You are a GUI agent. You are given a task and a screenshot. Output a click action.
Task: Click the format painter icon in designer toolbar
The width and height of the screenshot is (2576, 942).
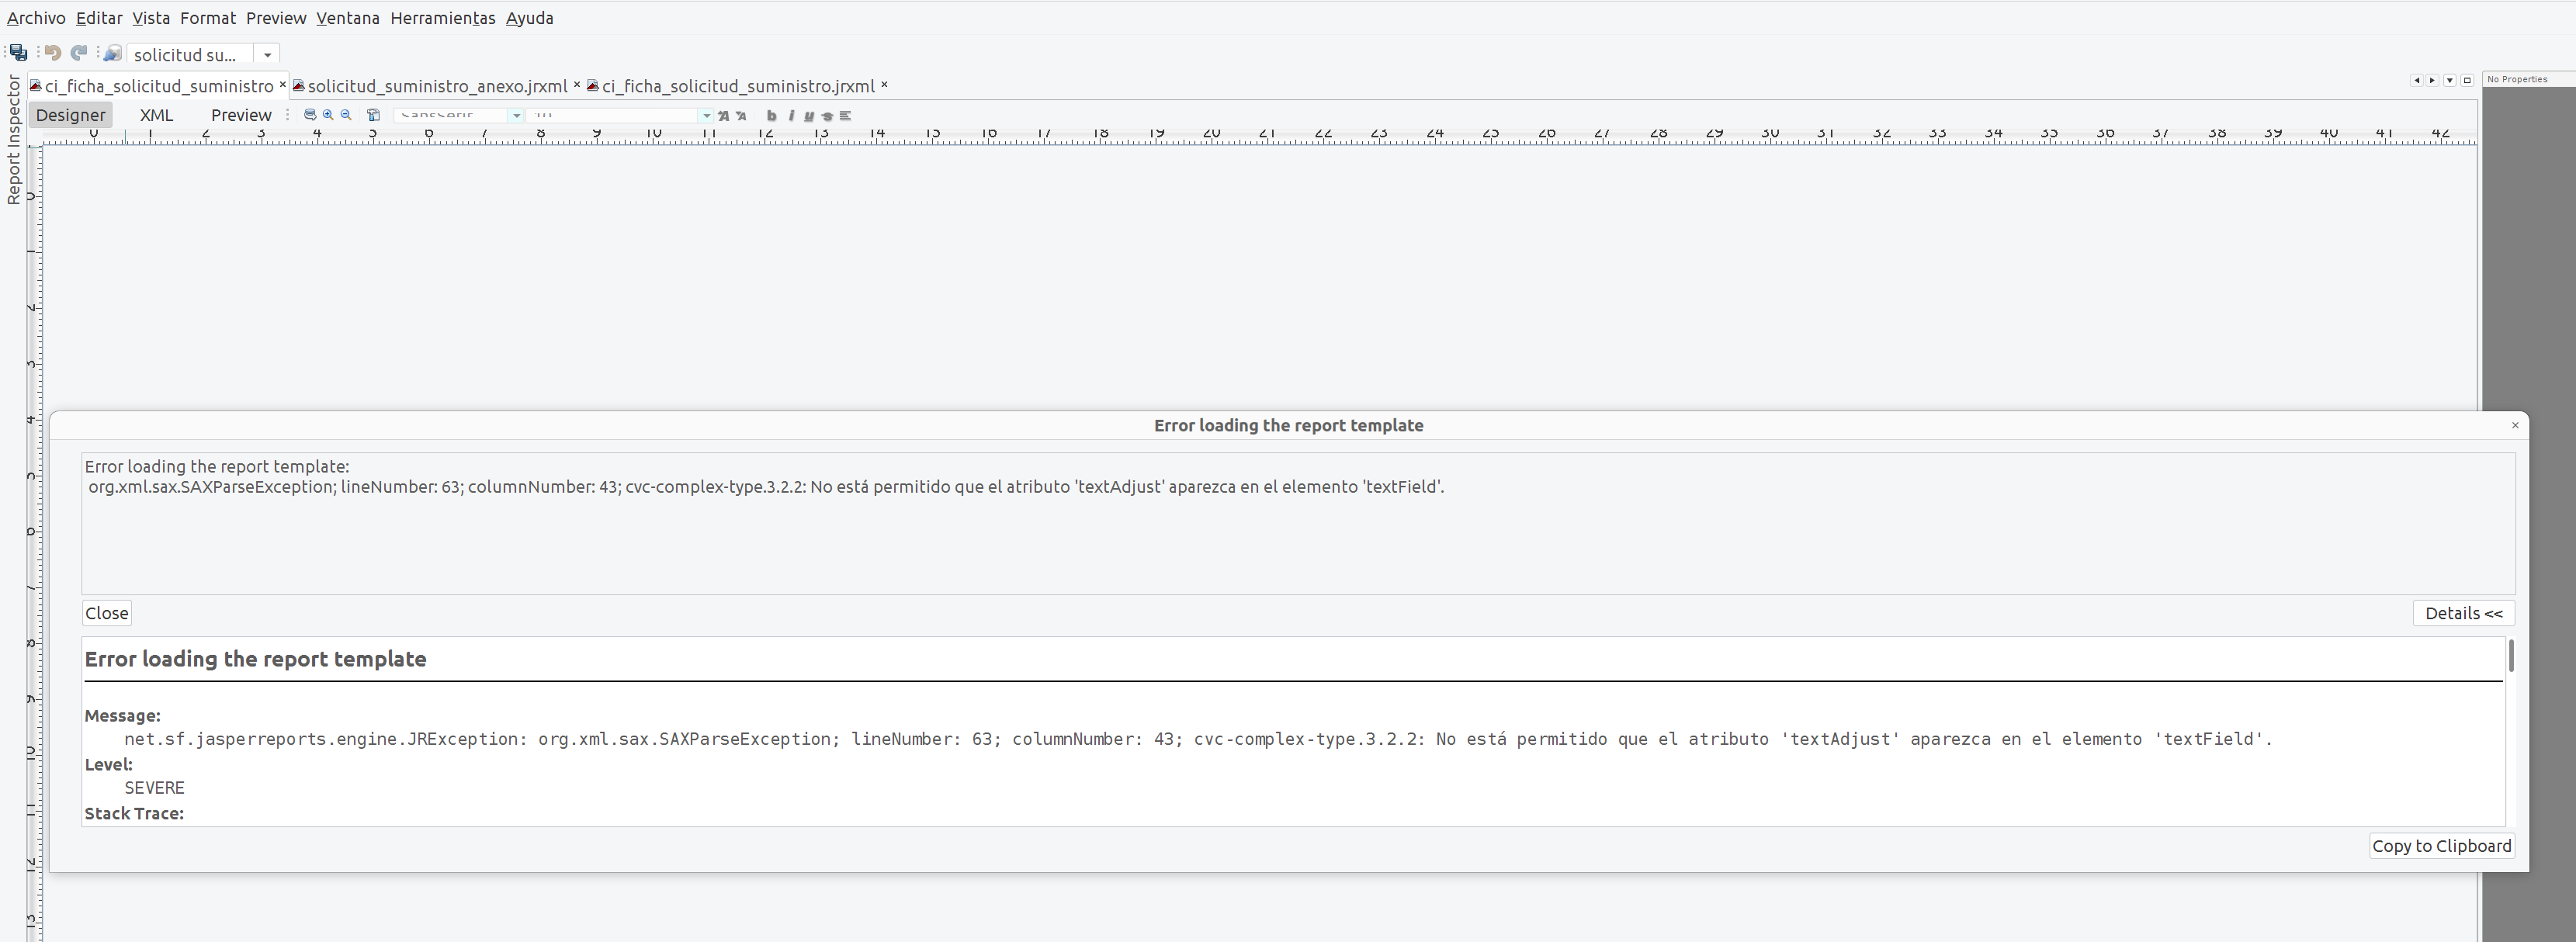coord(373,115)
